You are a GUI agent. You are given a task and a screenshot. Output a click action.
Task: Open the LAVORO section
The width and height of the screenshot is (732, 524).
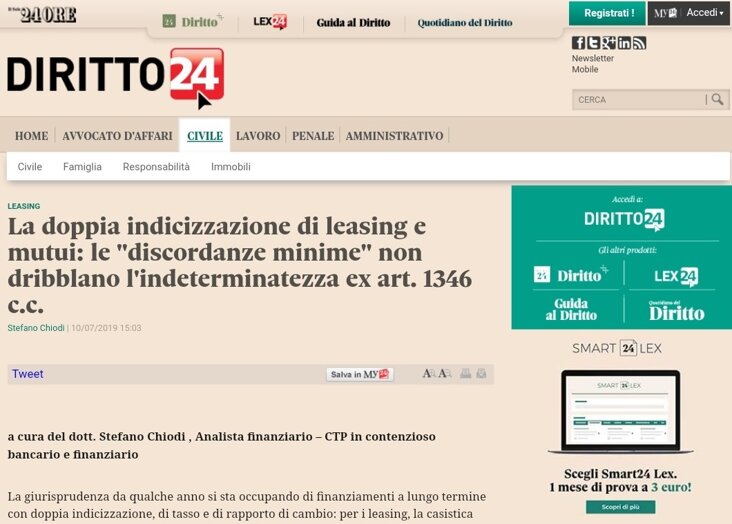(x=258, y=136)
